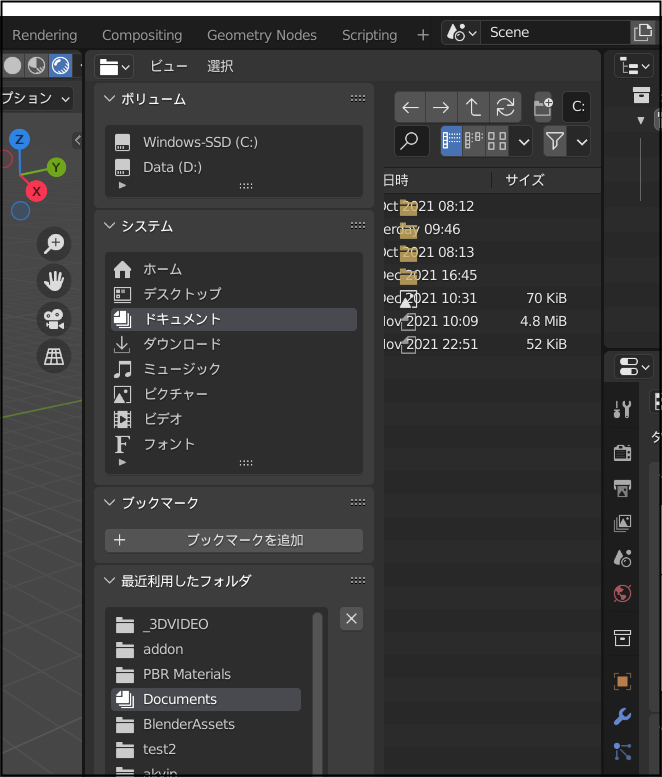Open the ビュー menu
The width and height of the screenshot is (662, 777).
point(168,66)
